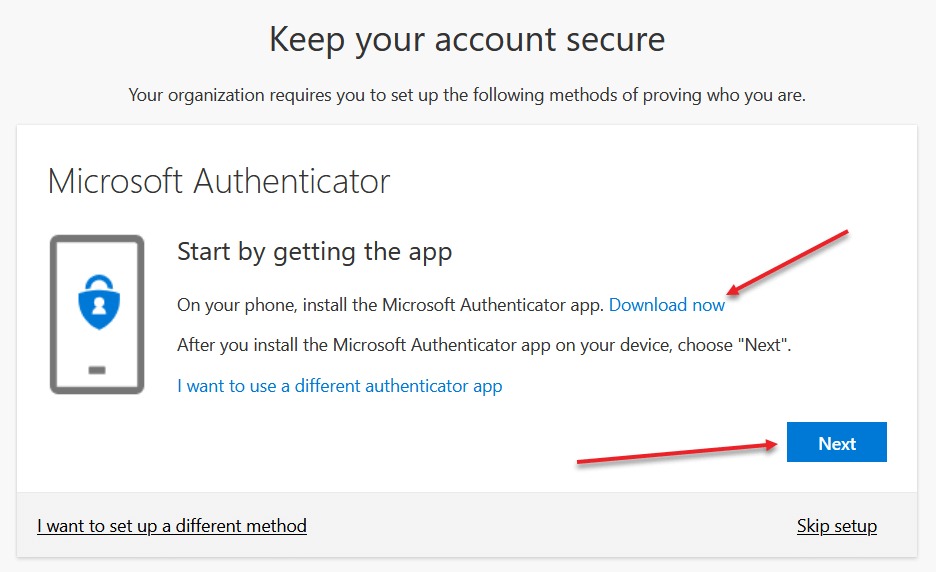The width and height of the screenshot is (936, 572).
Task: Click the person silhouette inside the shield
Action: 99,306
